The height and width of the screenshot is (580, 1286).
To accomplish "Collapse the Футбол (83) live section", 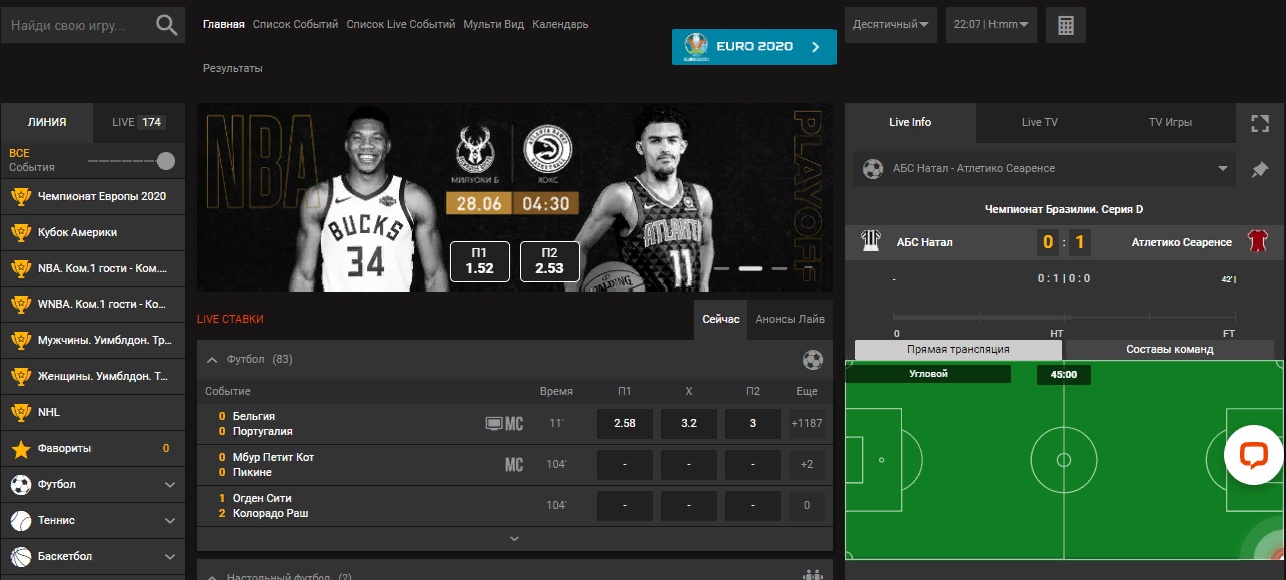I will [212, 359].
